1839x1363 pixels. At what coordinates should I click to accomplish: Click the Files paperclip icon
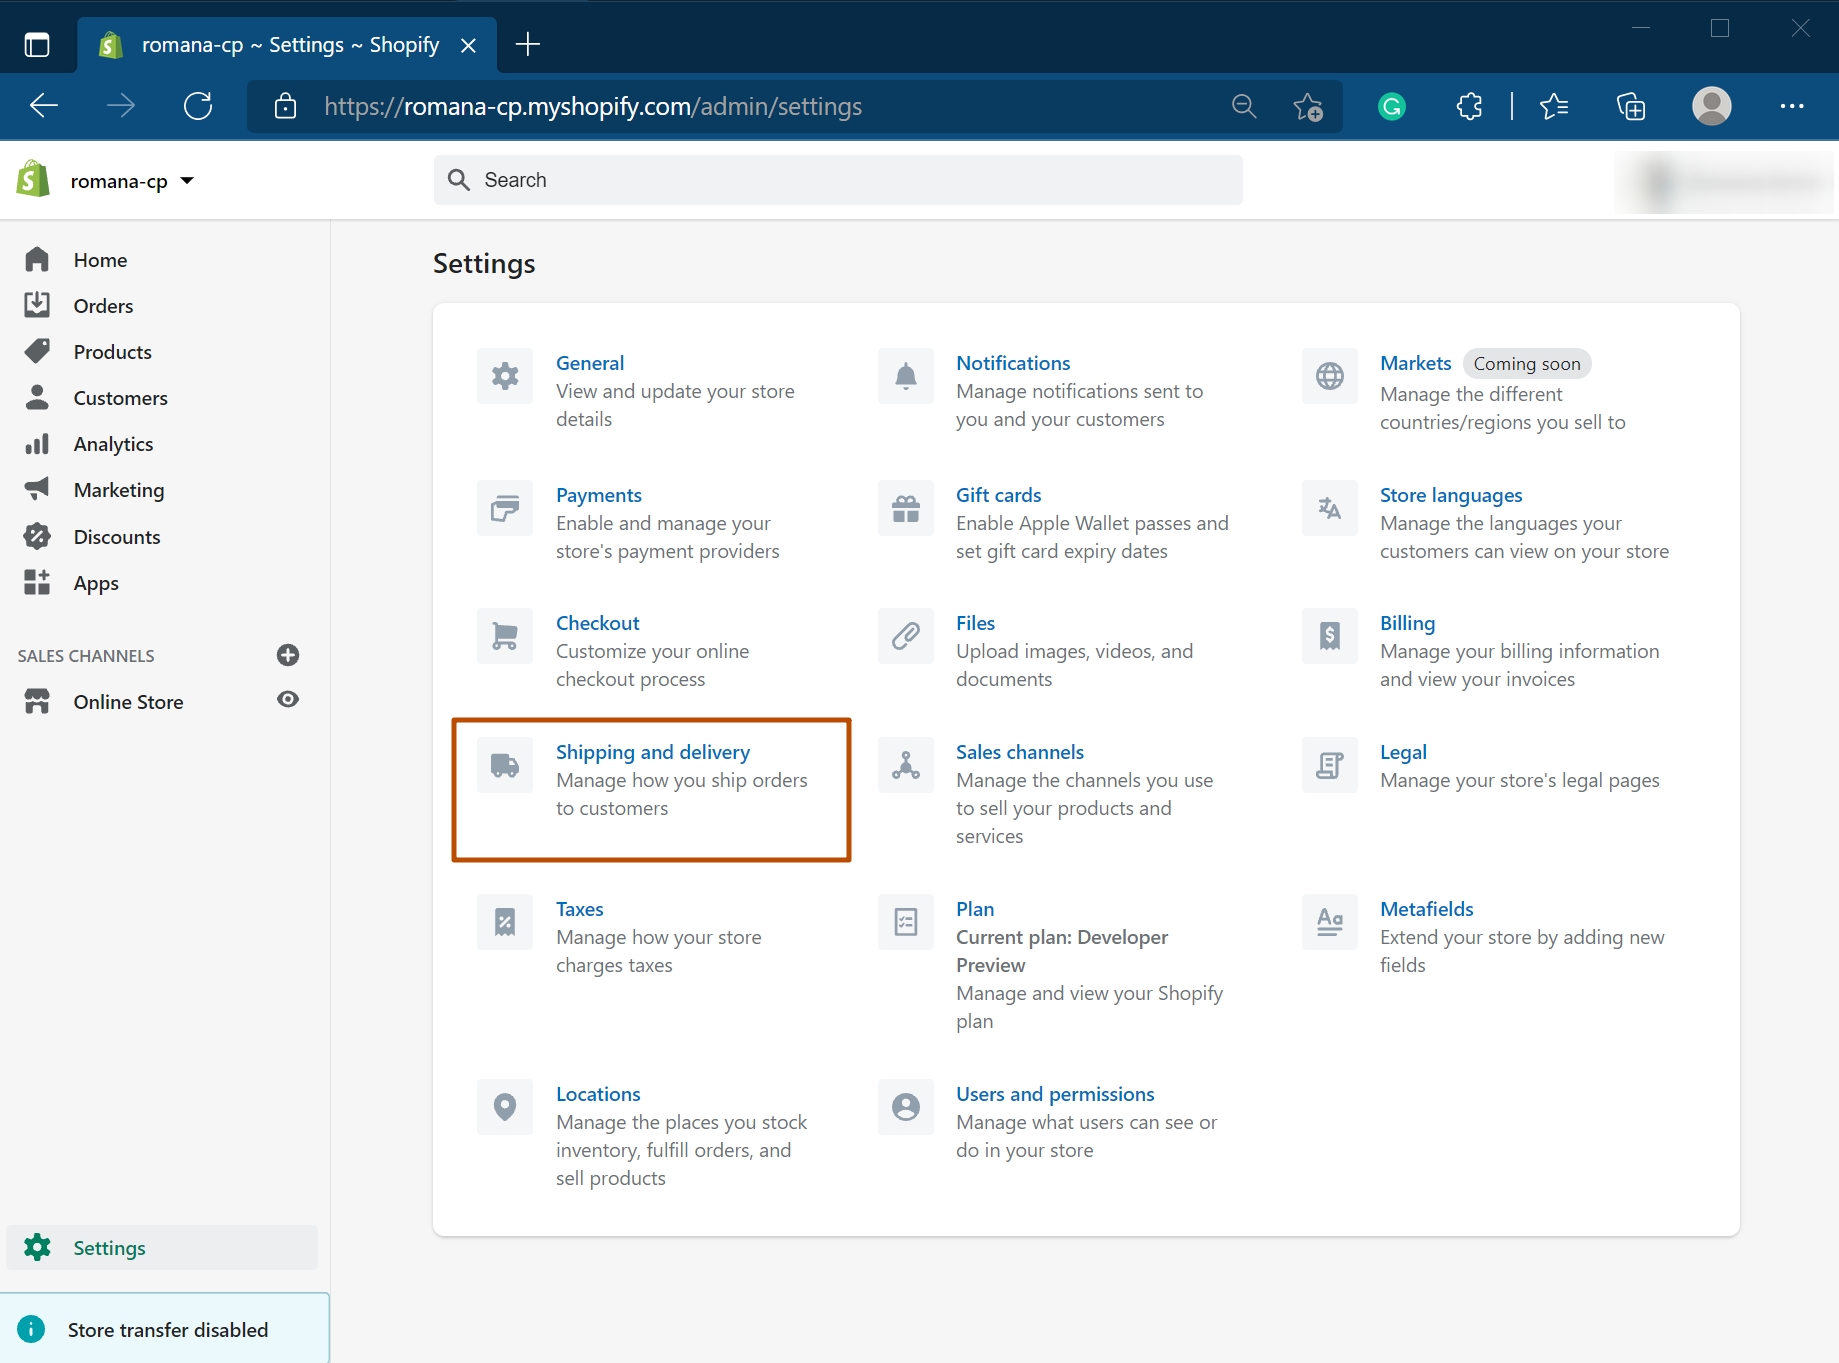pos(906,636)
